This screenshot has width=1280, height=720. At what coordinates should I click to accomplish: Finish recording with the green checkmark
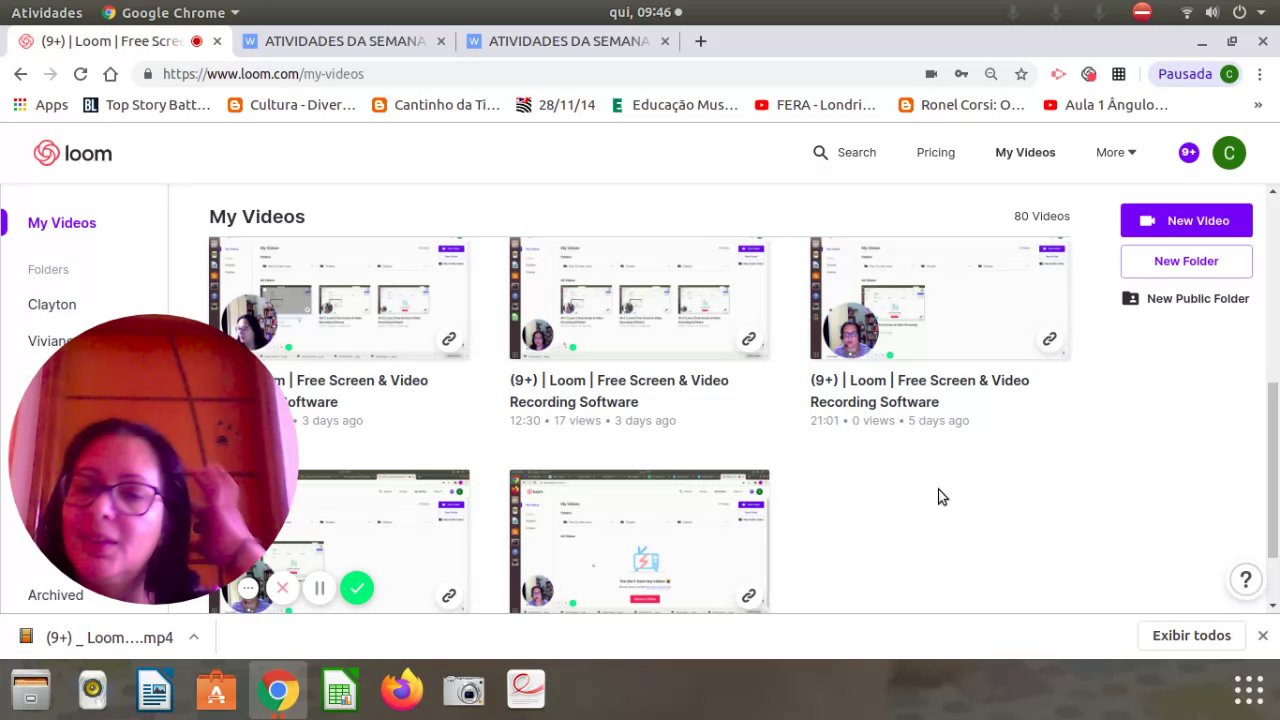coord(357,588)
